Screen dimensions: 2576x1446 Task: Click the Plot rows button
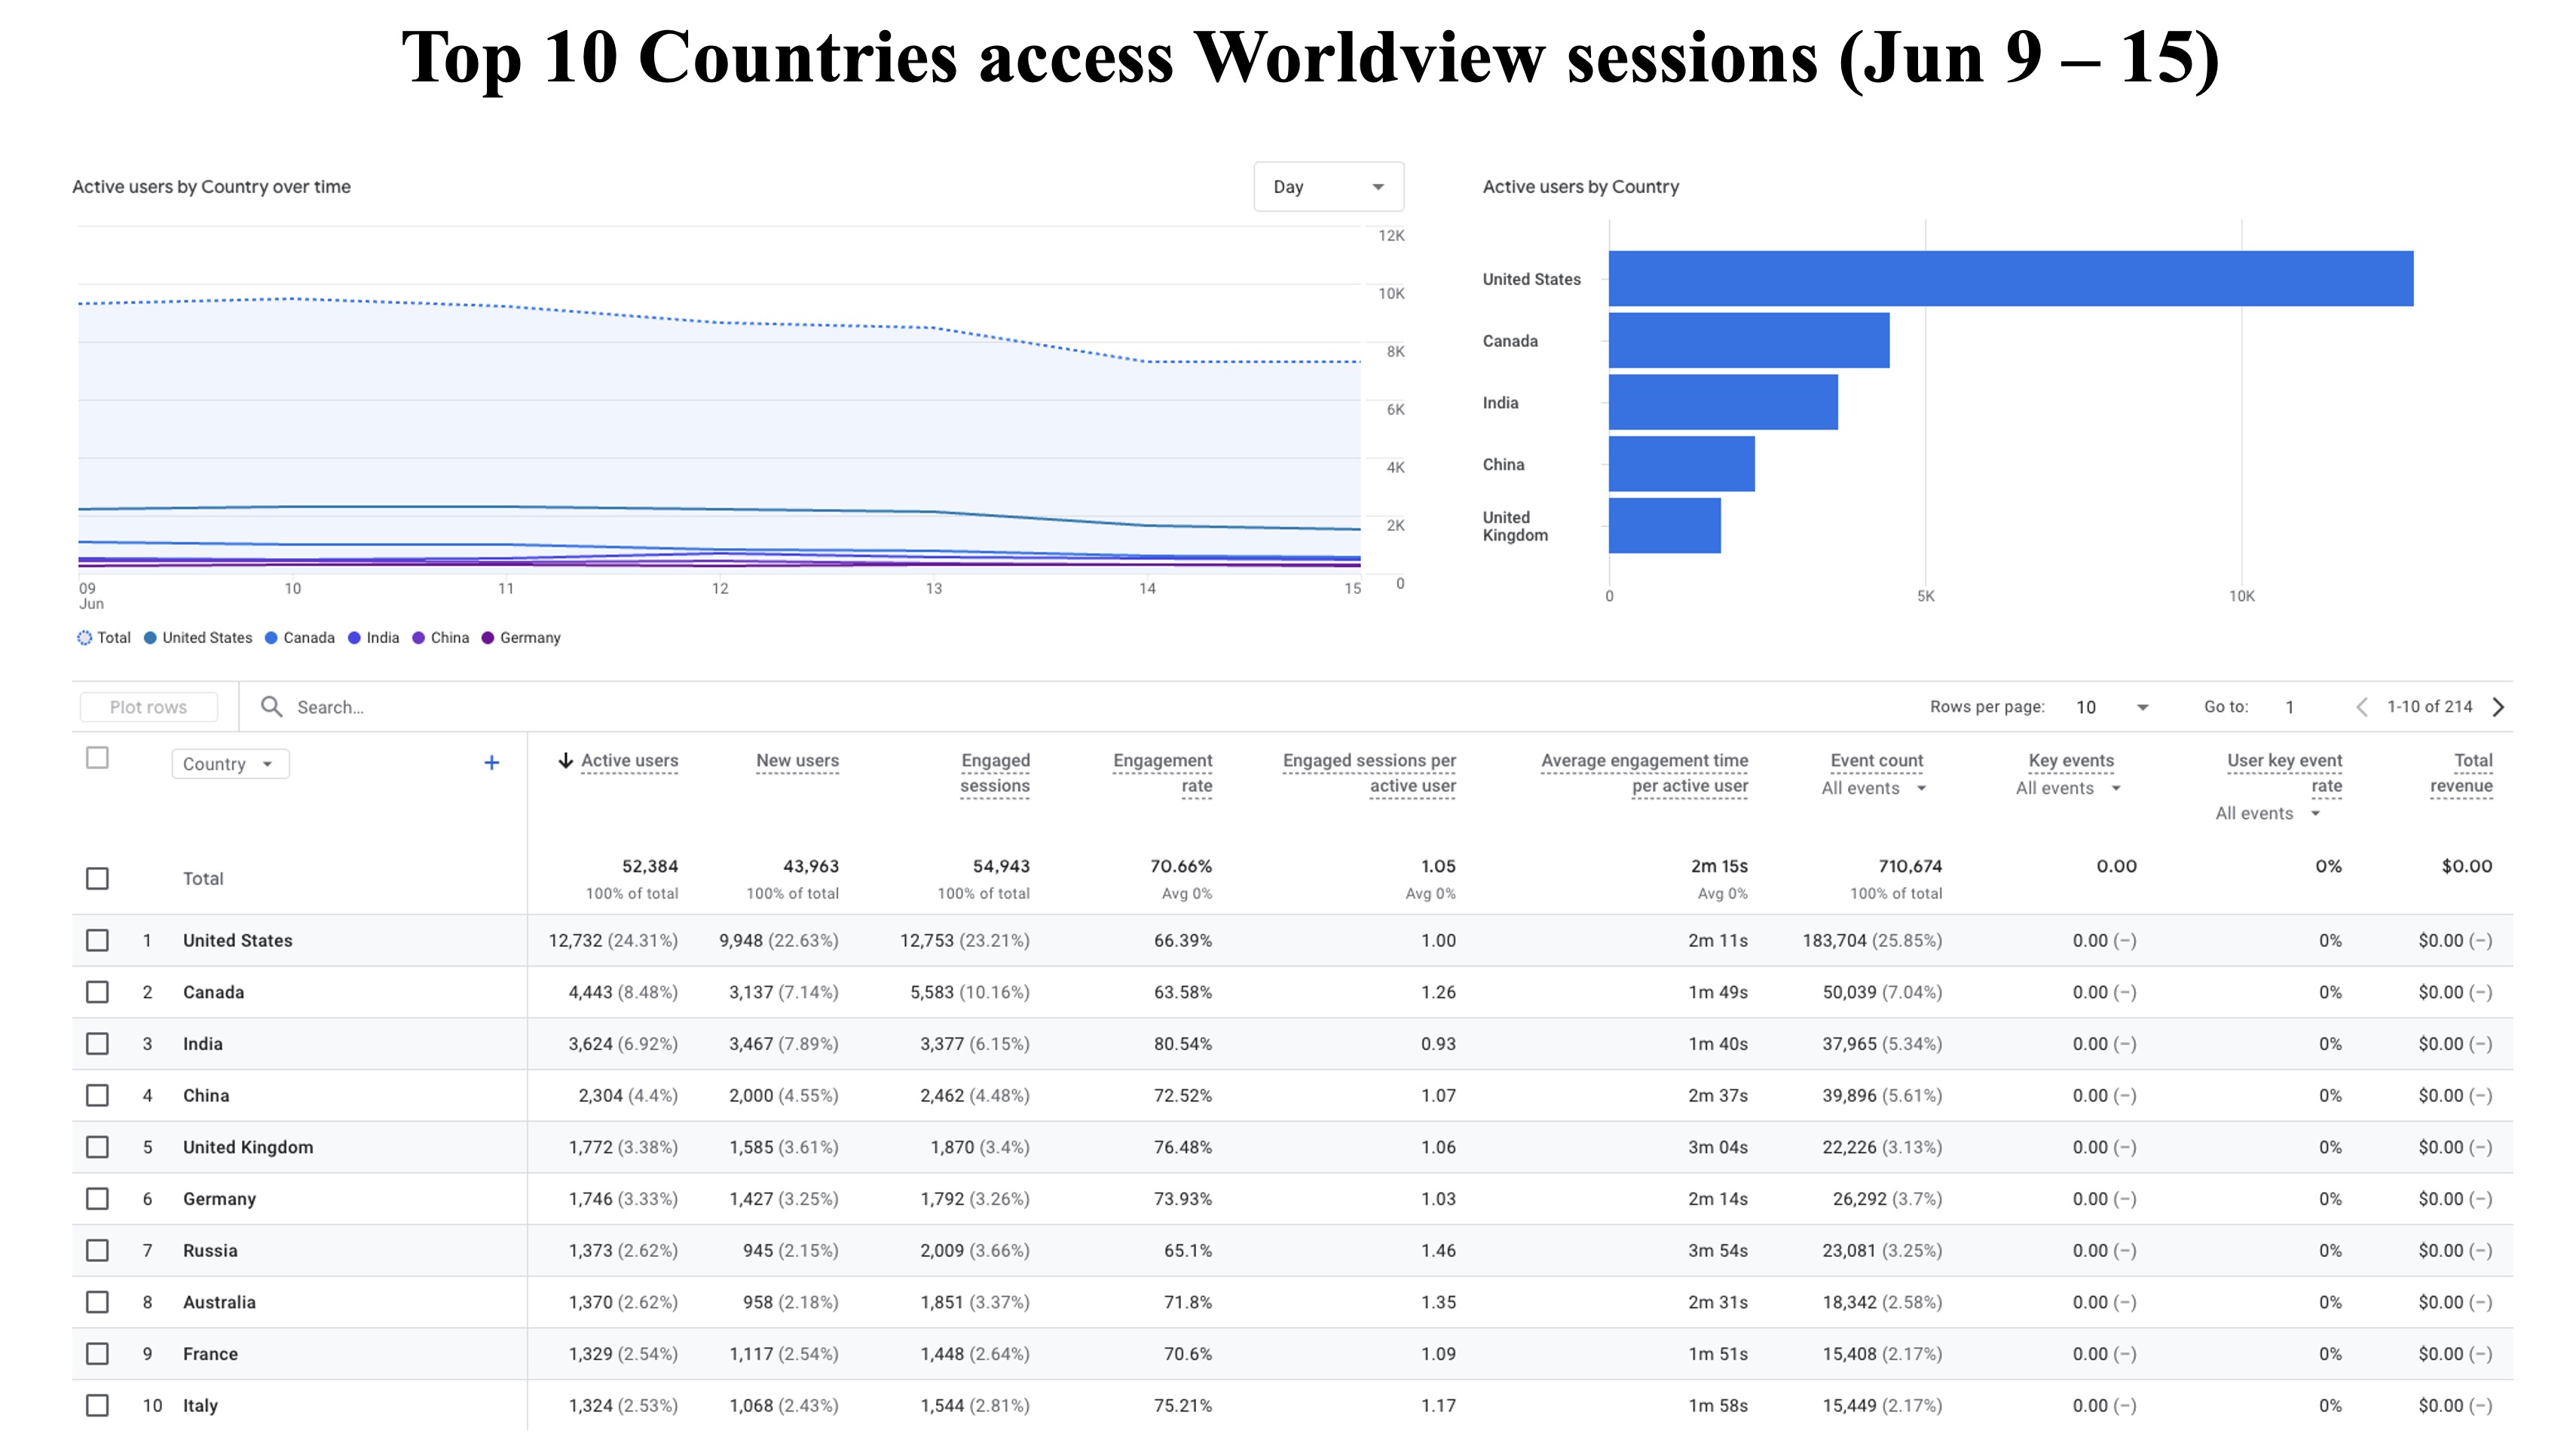(148, 707)
